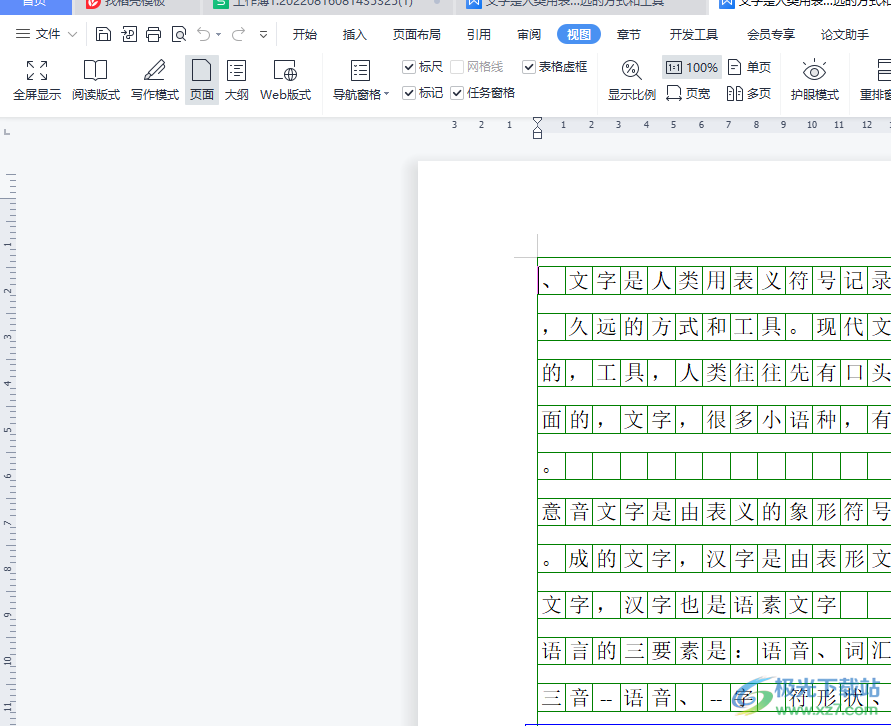Viewport: 891px width, 726px height.
Task: Set zoom to 100% button
Action: point(692,68)
